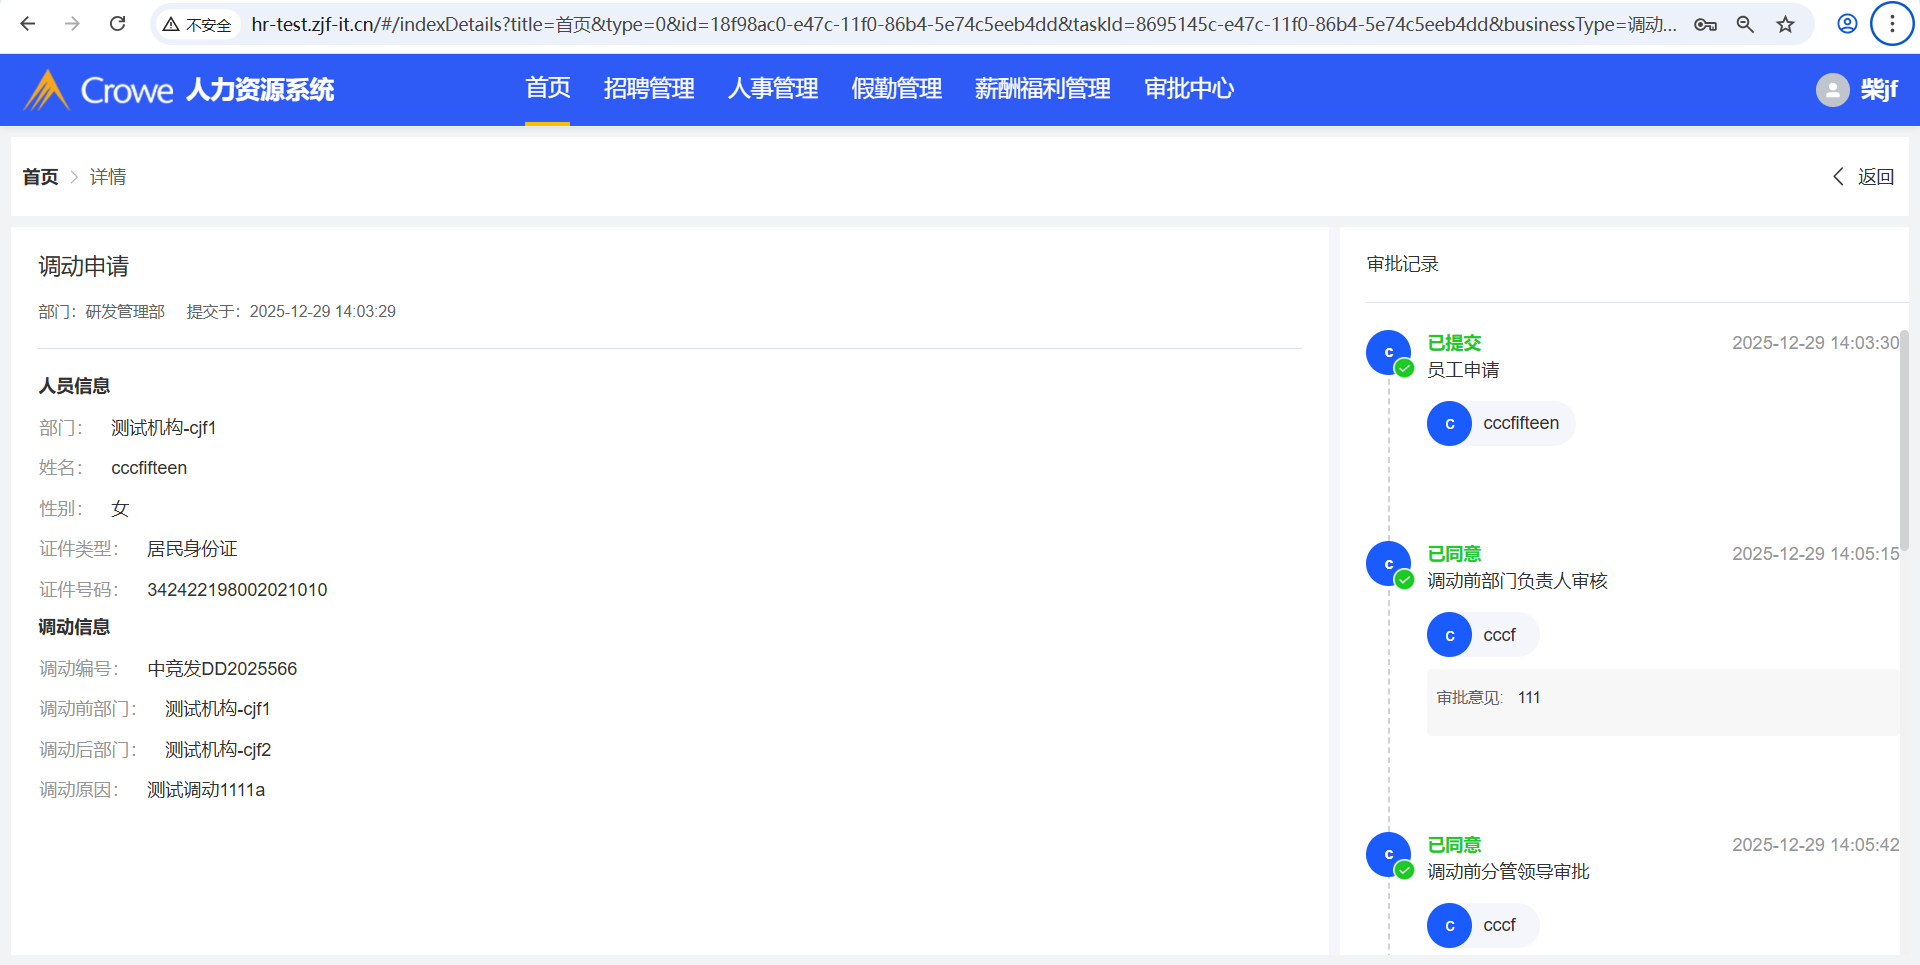Click the 首页 breadcrumb link
This screenshot has height=965, width=1920.
(x=40, y=177)
